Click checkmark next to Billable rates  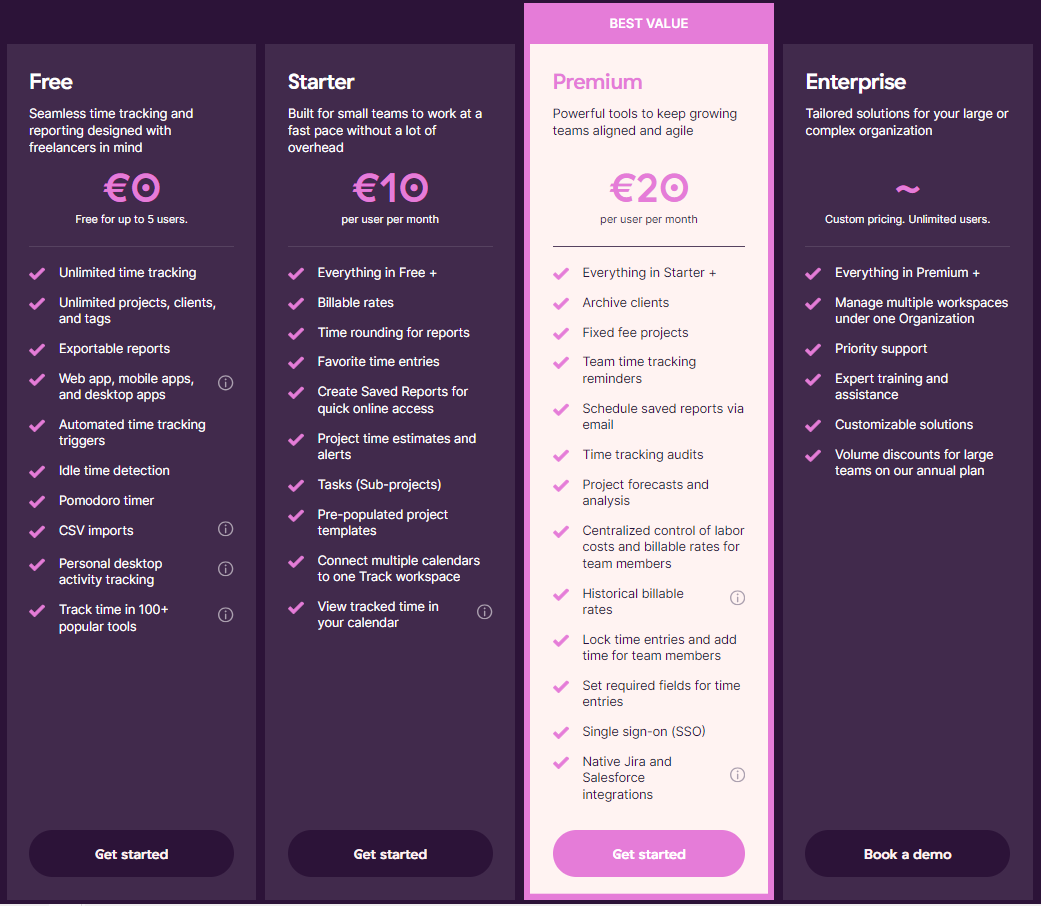(x=296, y=303)
